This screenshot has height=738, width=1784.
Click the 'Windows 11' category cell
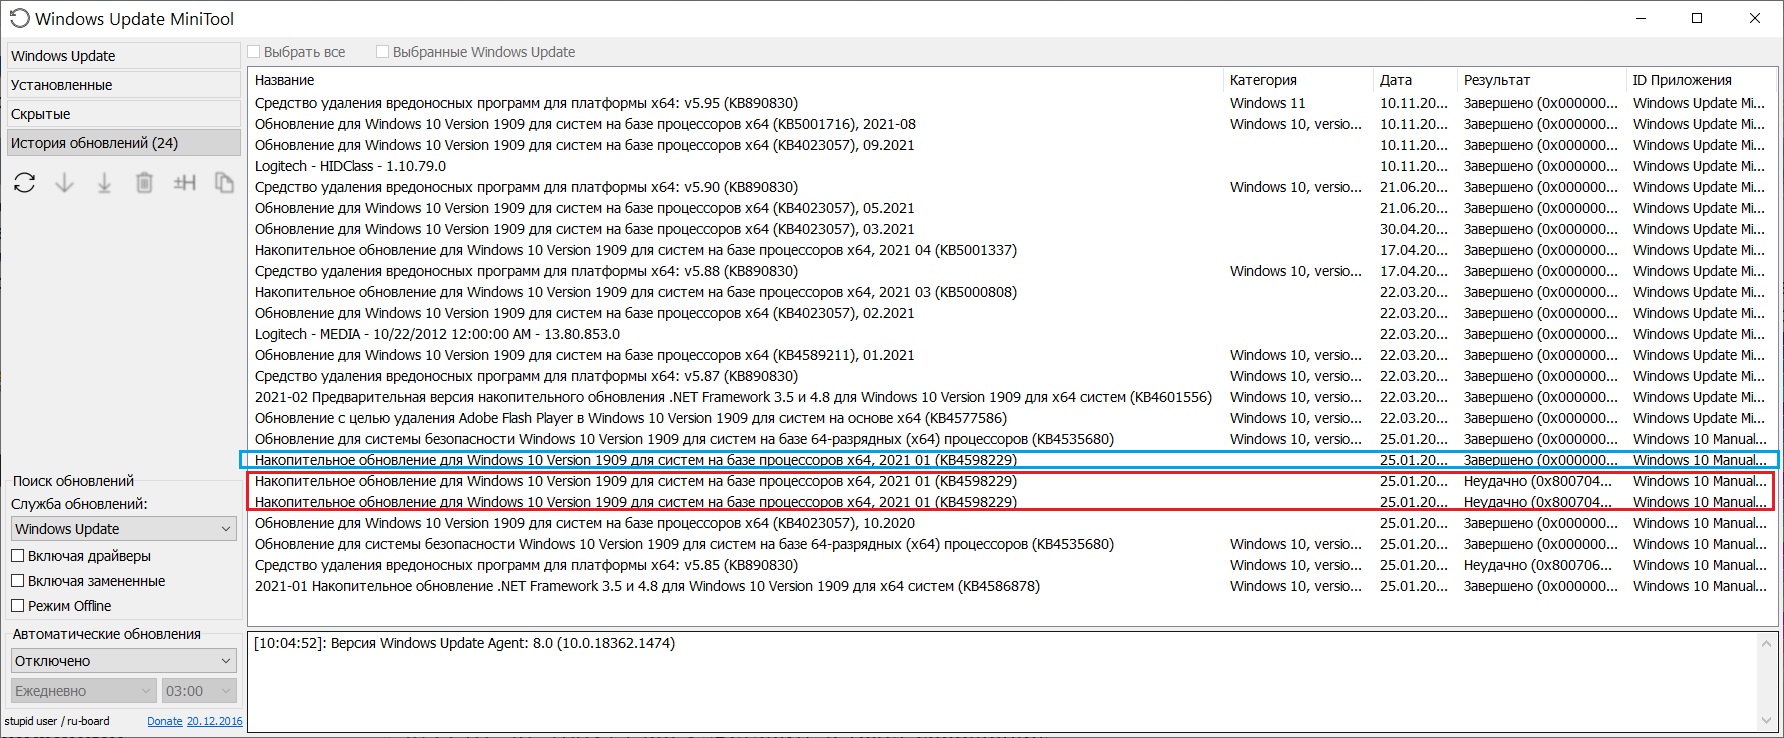(1267, 103)
